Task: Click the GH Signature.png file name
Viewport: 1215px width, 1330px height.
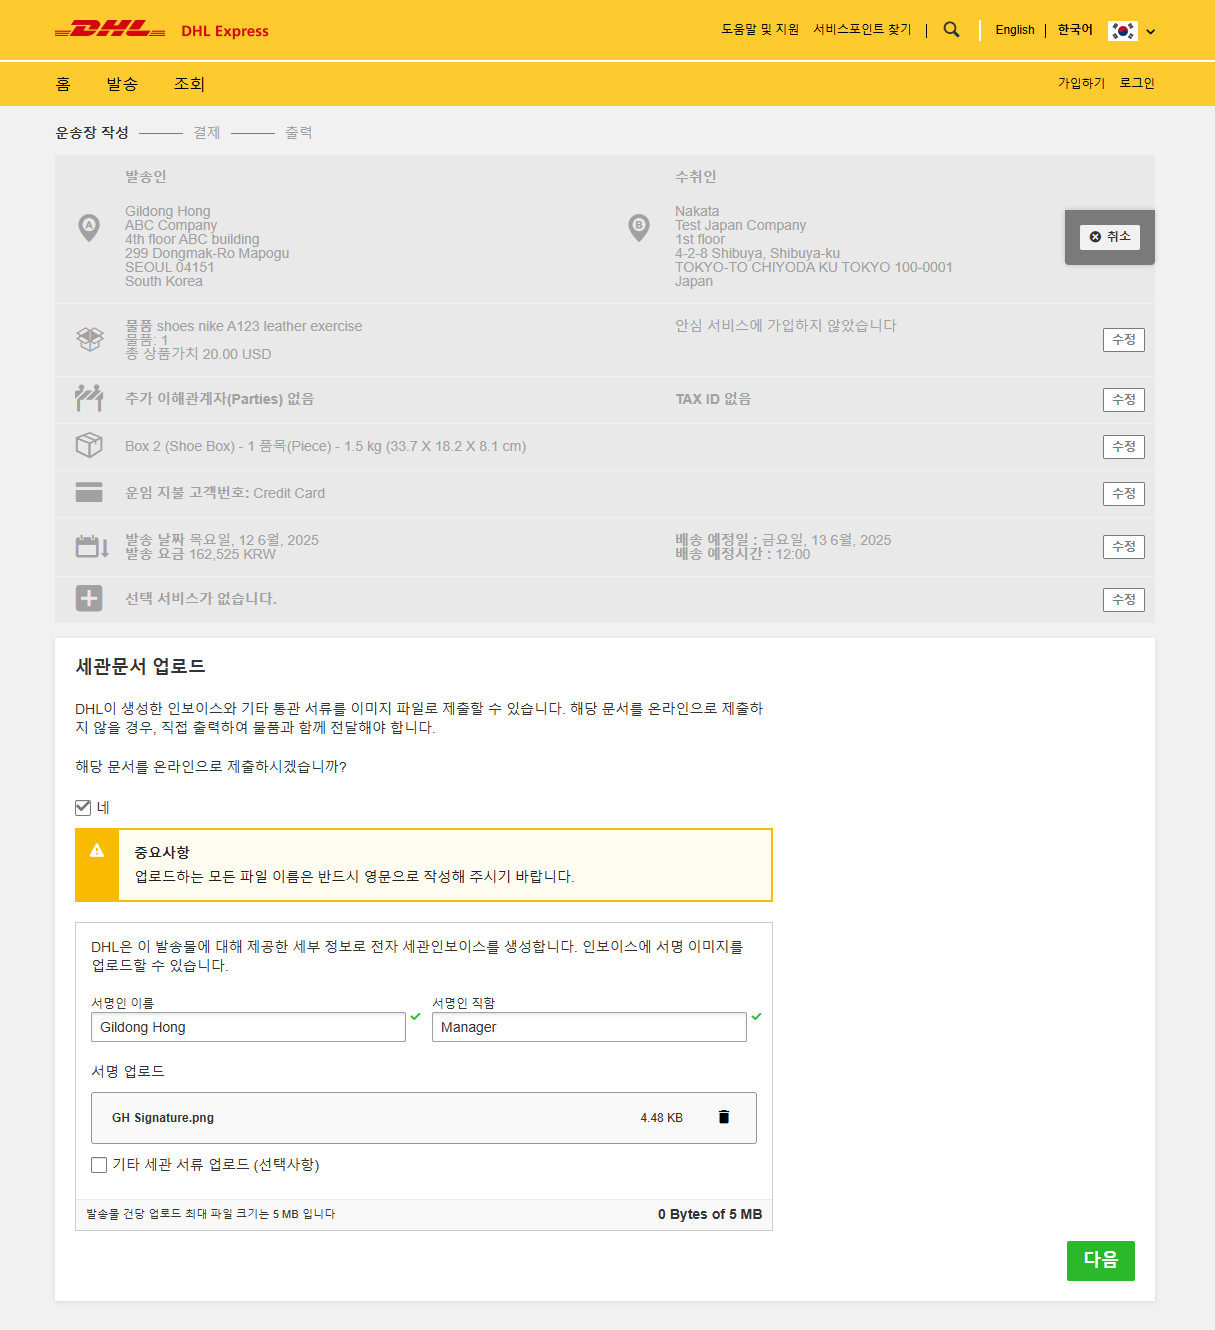Action: coord(163,1118)
